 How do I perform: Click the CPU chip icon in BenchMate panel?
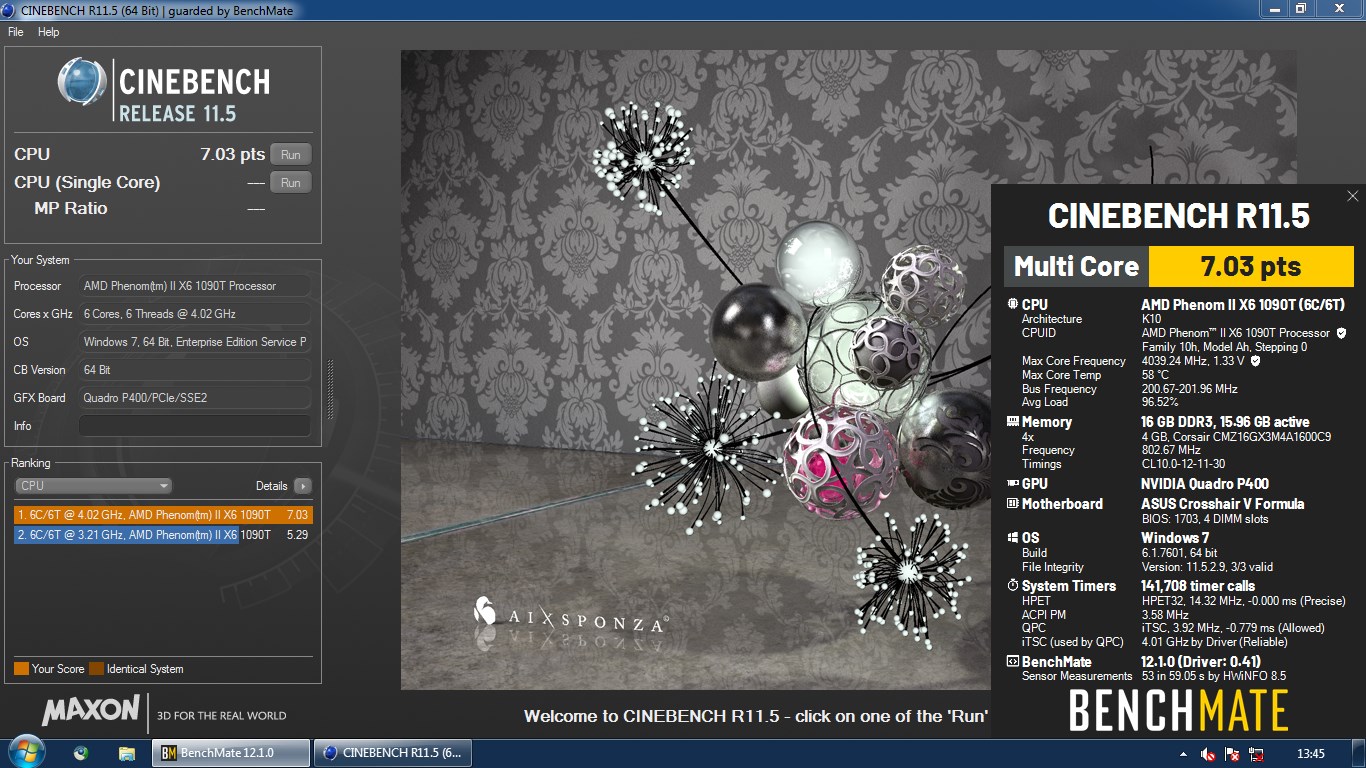[1012, 305]
